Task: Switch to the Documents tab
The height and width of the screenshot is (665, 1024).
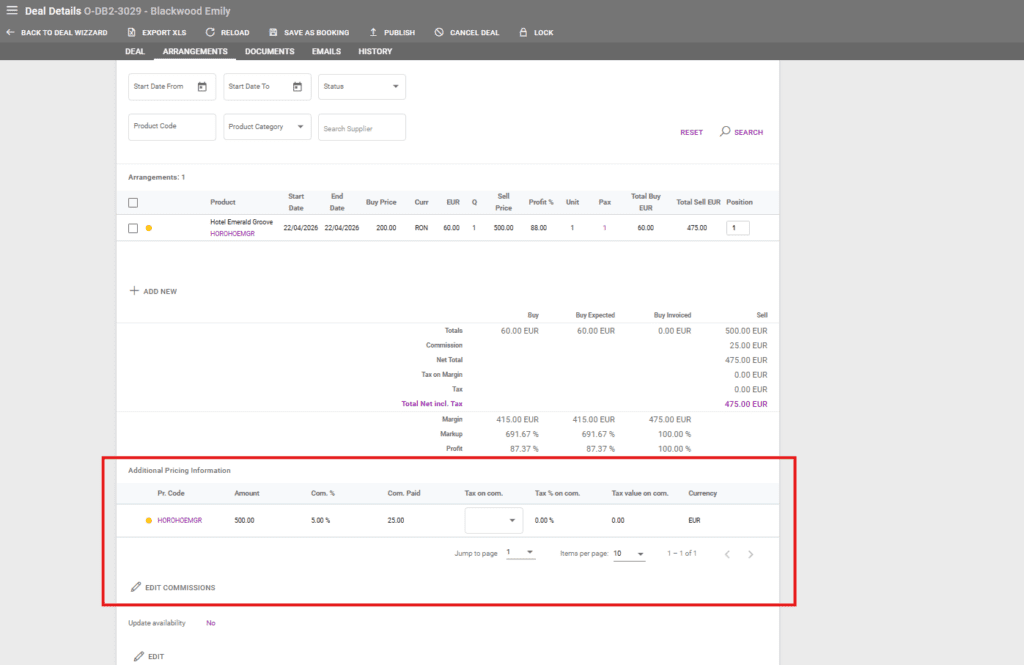Action: point(269,51)
